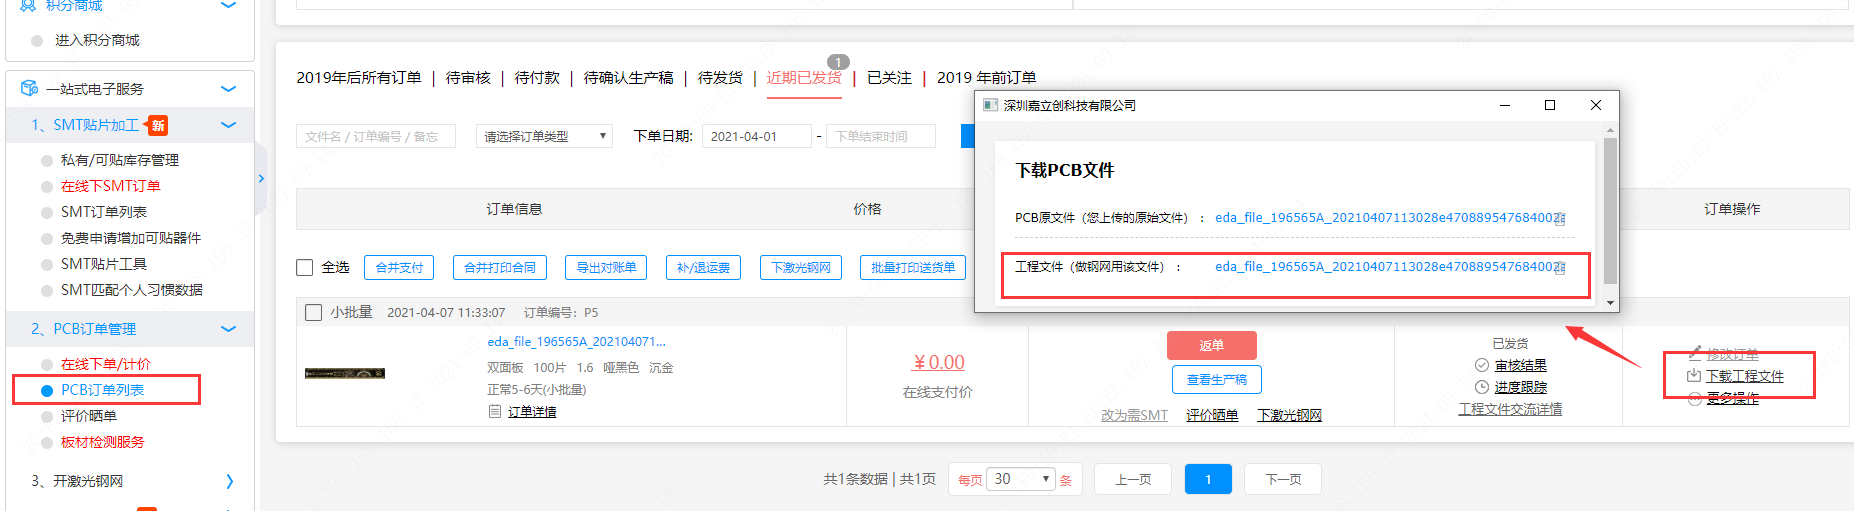Check the 小批量 order row checkbox
The image size is (1854, 511).
tap(313, 312)
